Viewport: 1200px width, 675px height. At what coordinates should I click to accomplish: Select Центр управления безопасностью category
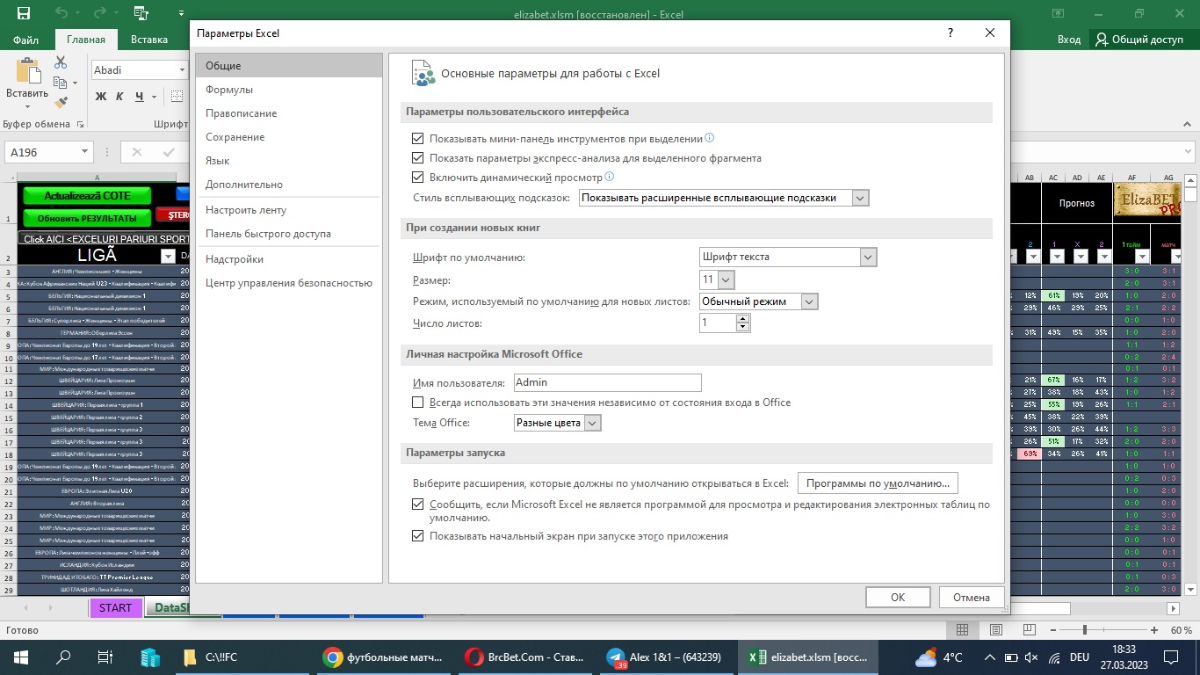(289, 283)
